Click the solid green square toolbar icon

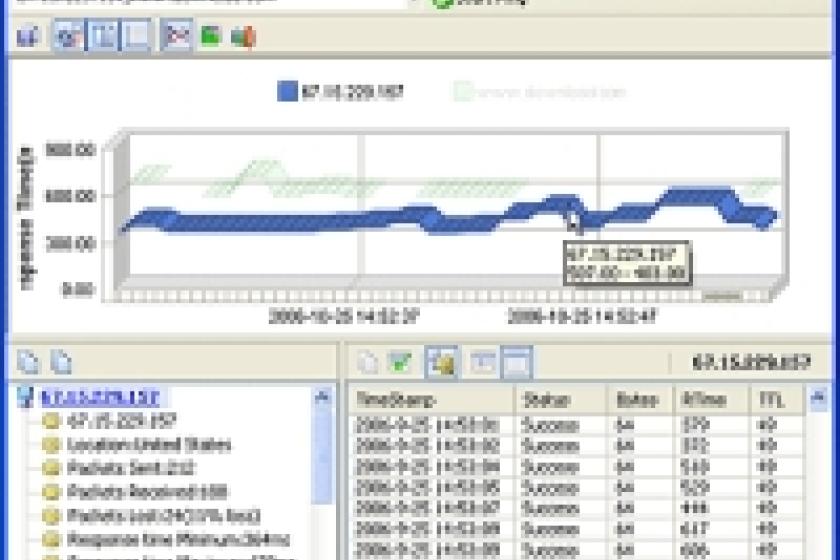tap(211, 36)
